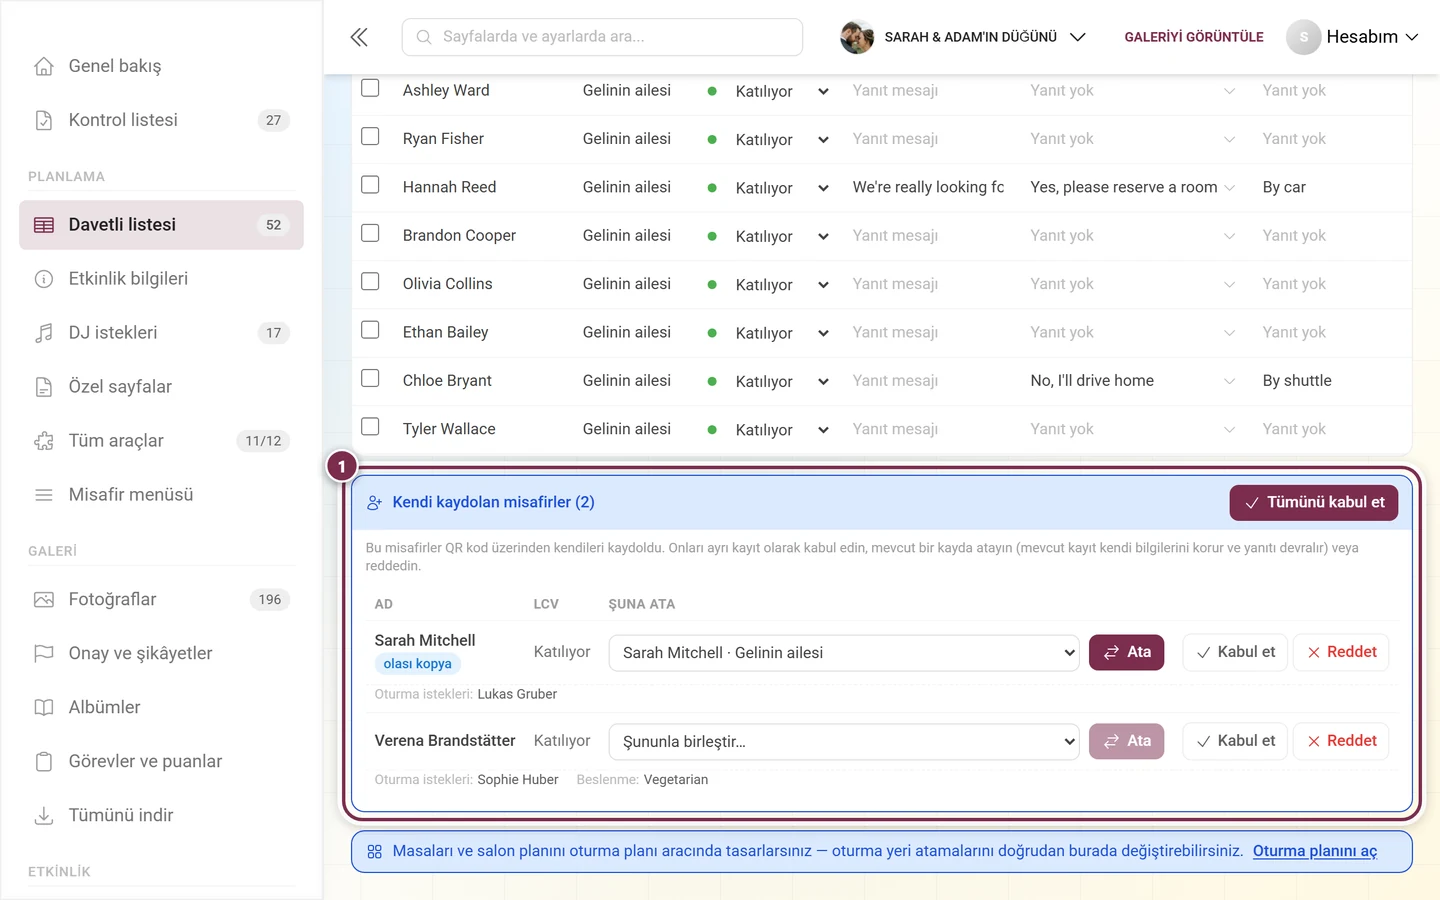Image resolution: width=1440 pixels, height=900 pixels.
Task: Click the grid icon in the seating plan notice
Action: tap(375, 852)
